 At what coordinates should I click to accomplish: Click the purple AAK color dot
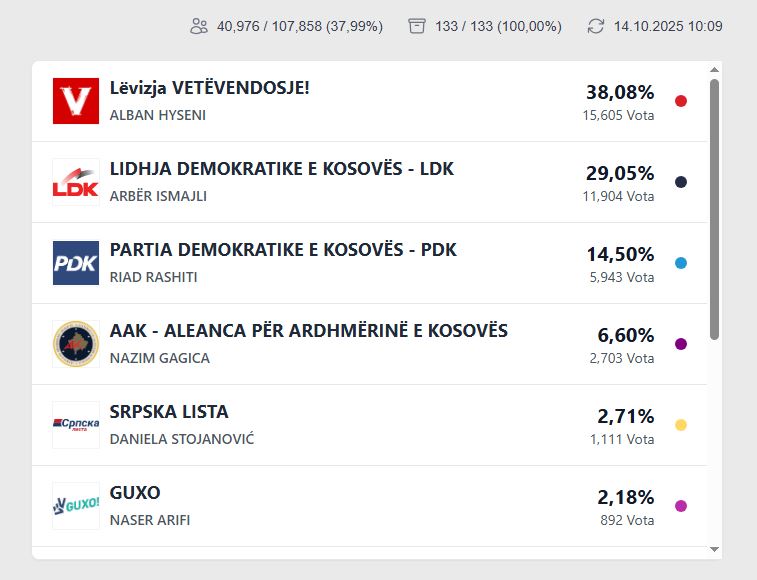click(681, 344)
